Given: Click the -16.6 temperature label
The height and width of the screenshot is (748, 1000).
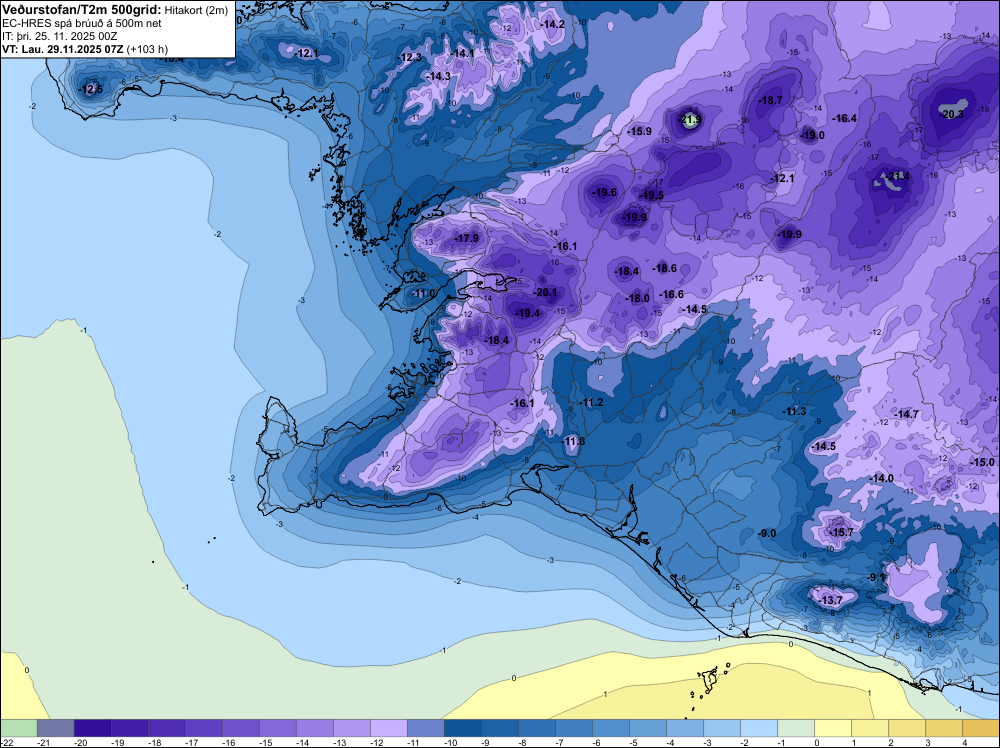Looking at the screenshot, I should click(671, 294).
